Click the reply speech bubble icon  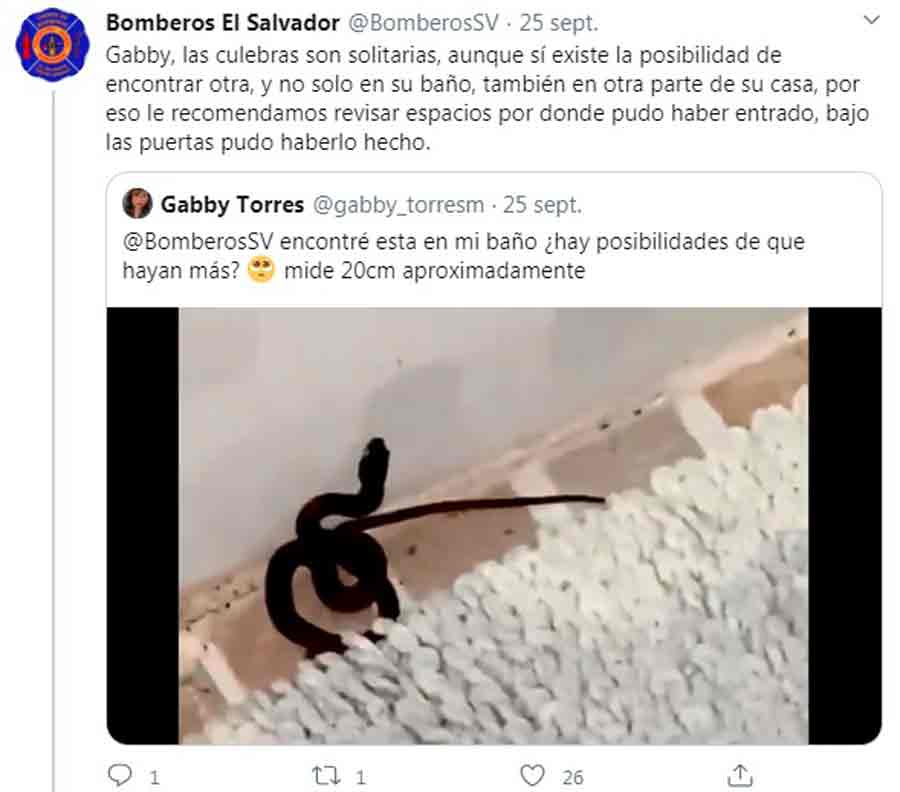[x=120, y=775]
